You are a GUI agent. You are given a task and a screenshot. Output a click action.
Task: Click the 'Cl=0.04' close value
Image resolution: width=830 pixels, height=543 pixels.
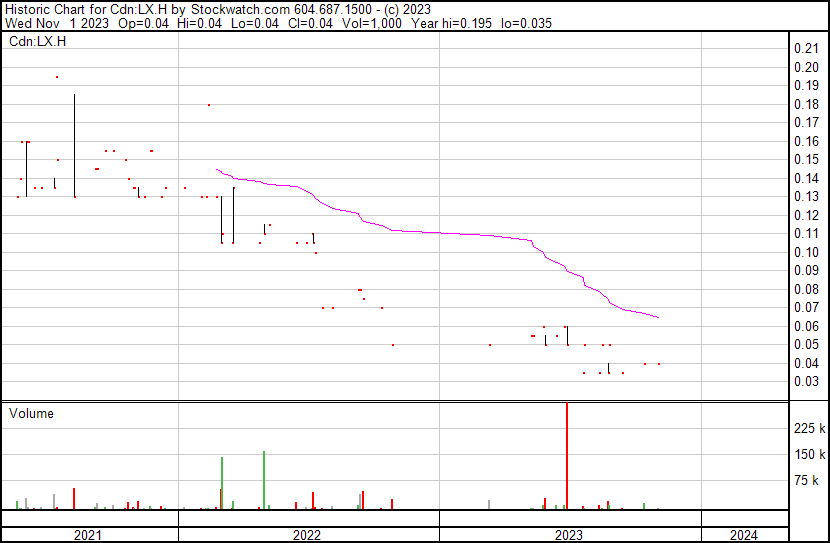click(310, 23)
